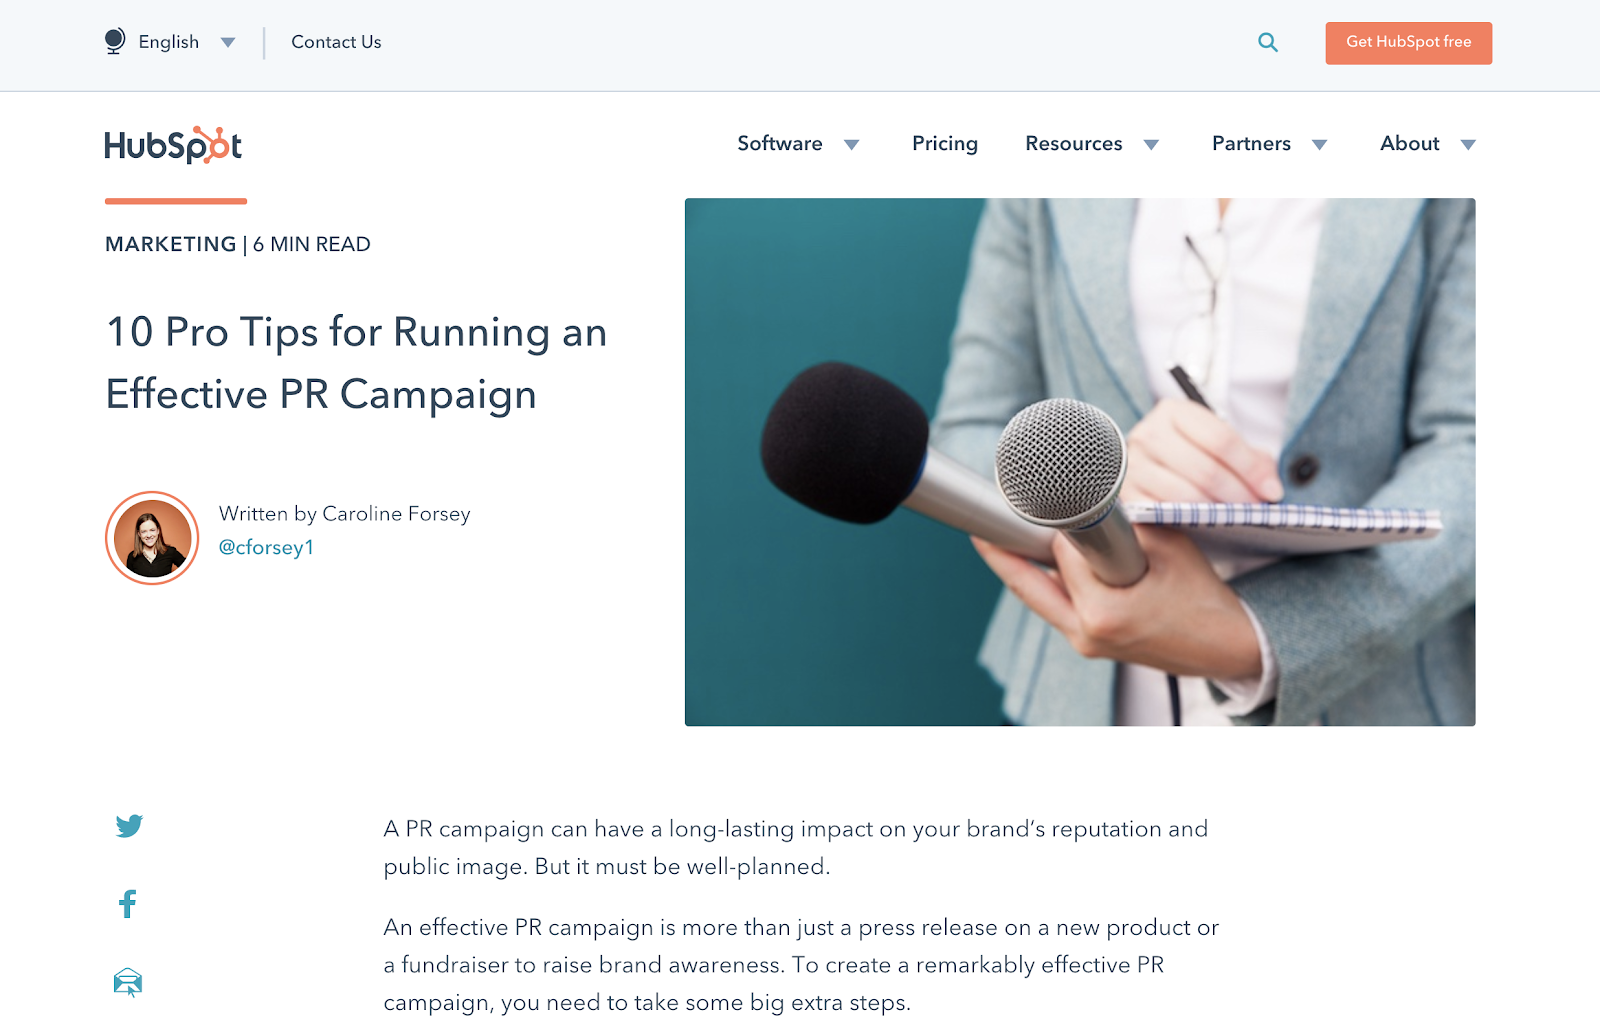
Task: Share the article on Twitter
Action: point(129,826)
